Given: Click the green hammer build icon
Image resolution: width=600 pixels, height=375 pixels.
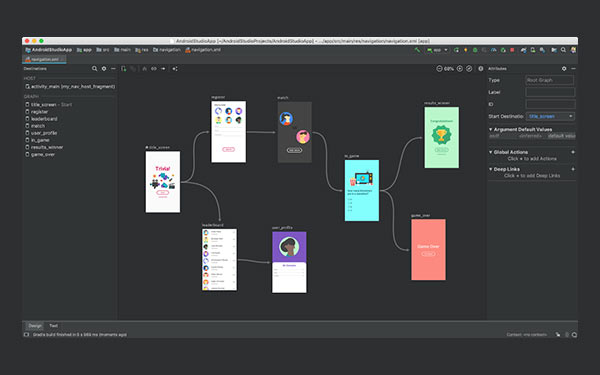Looking at the screenshot, I should [417, 50].
